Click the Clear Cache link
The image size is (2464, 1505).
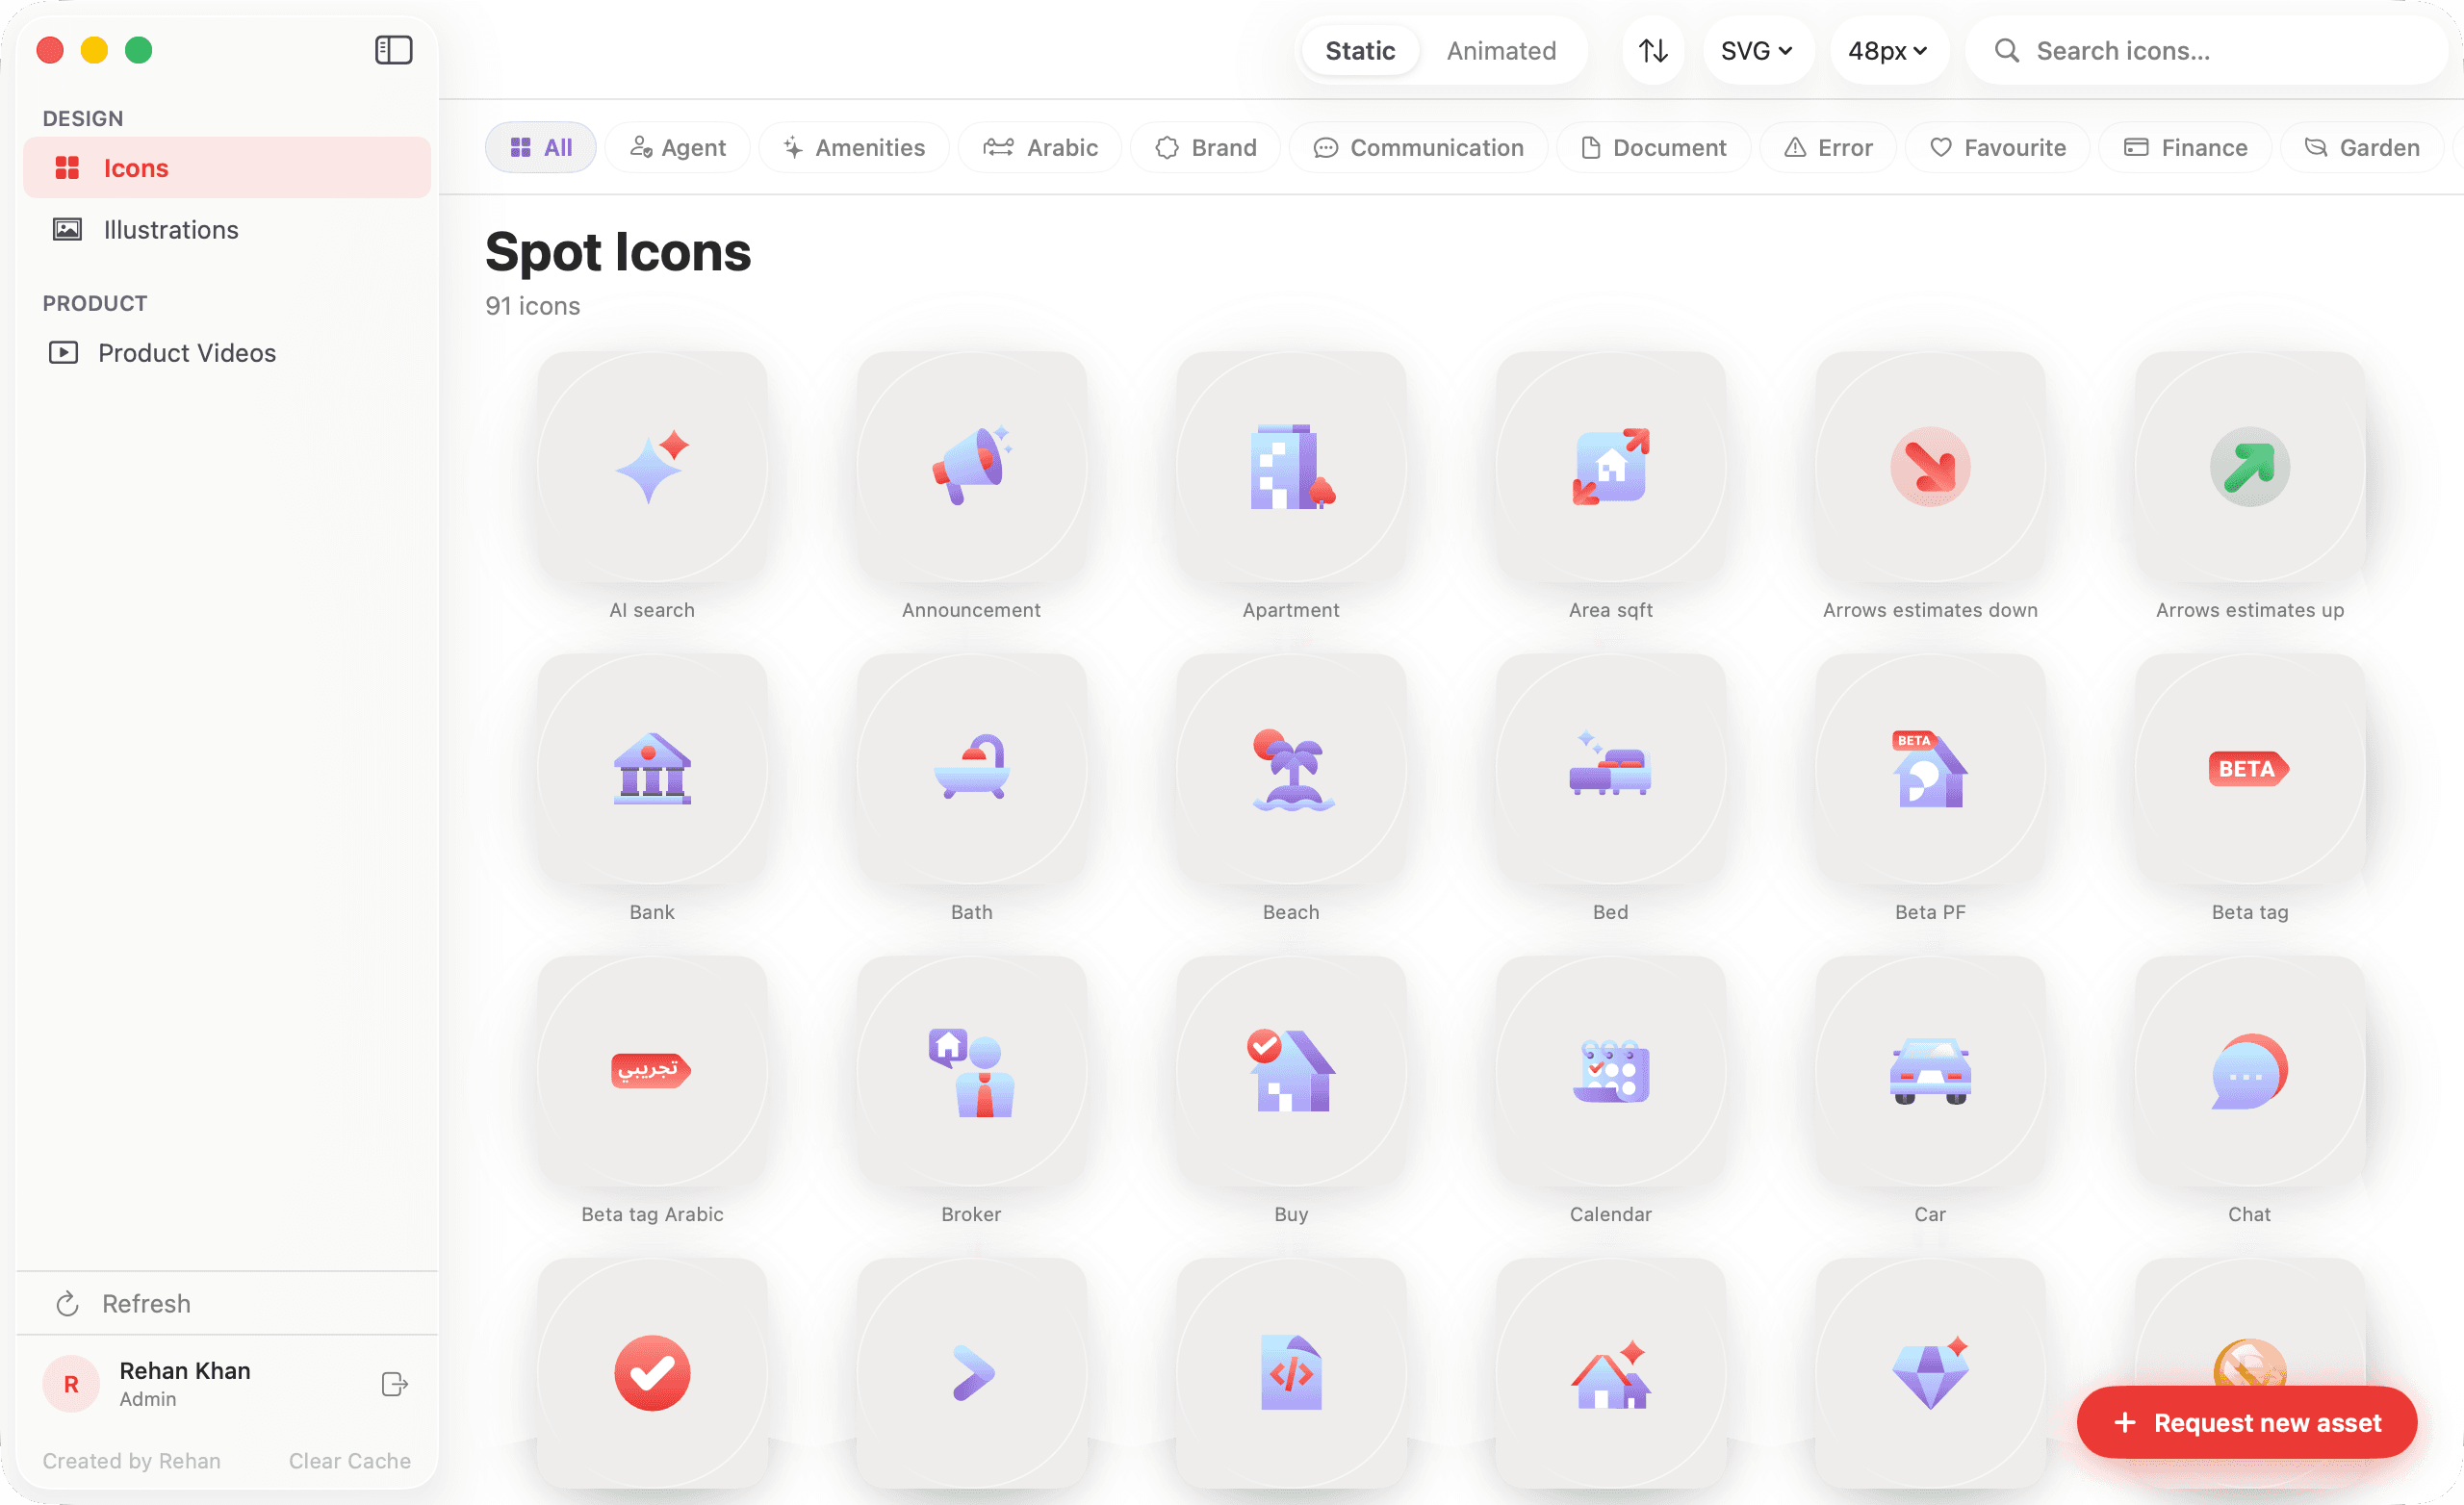pos(349,1461)
